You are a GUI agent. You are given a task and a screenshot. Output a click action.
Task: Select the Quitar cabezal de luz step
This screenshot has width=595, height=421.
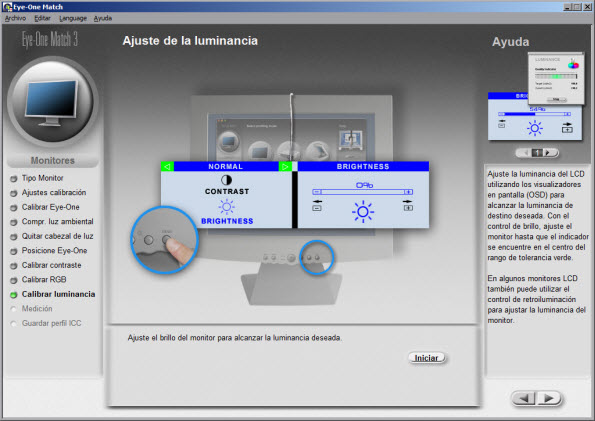coord(57,236)
